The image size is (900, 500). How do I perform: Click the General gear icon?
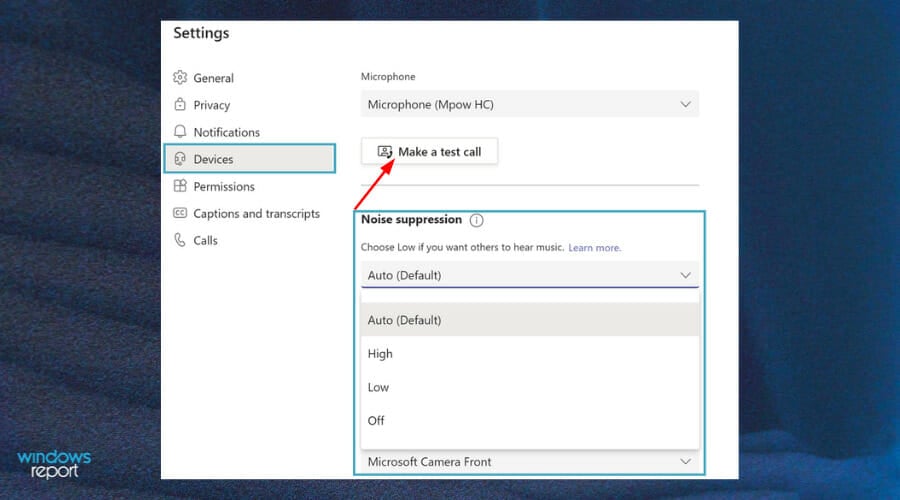click(x=180, y=78)
